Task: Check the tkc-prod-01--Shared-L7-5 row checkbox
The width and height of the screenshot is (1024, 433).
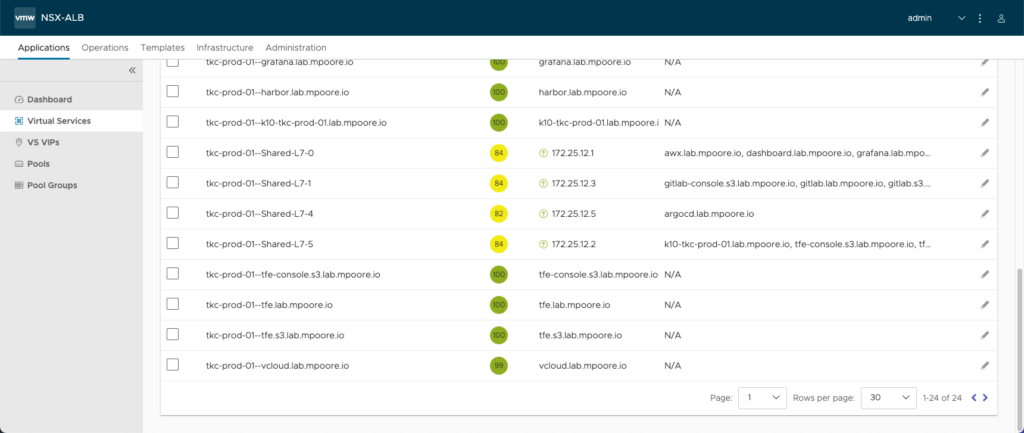Action: [172, 243]
